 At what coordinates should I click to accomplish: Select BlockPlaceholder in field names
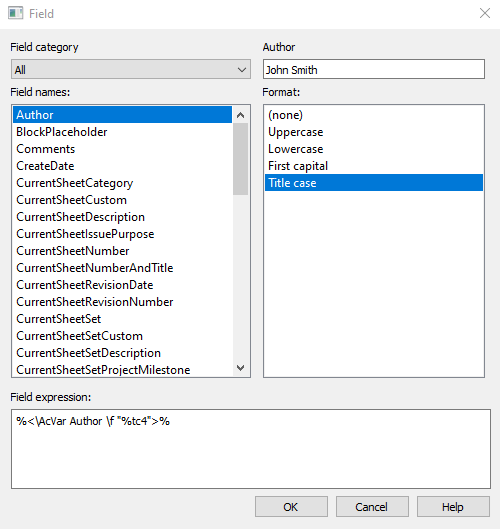pos(122,132)
